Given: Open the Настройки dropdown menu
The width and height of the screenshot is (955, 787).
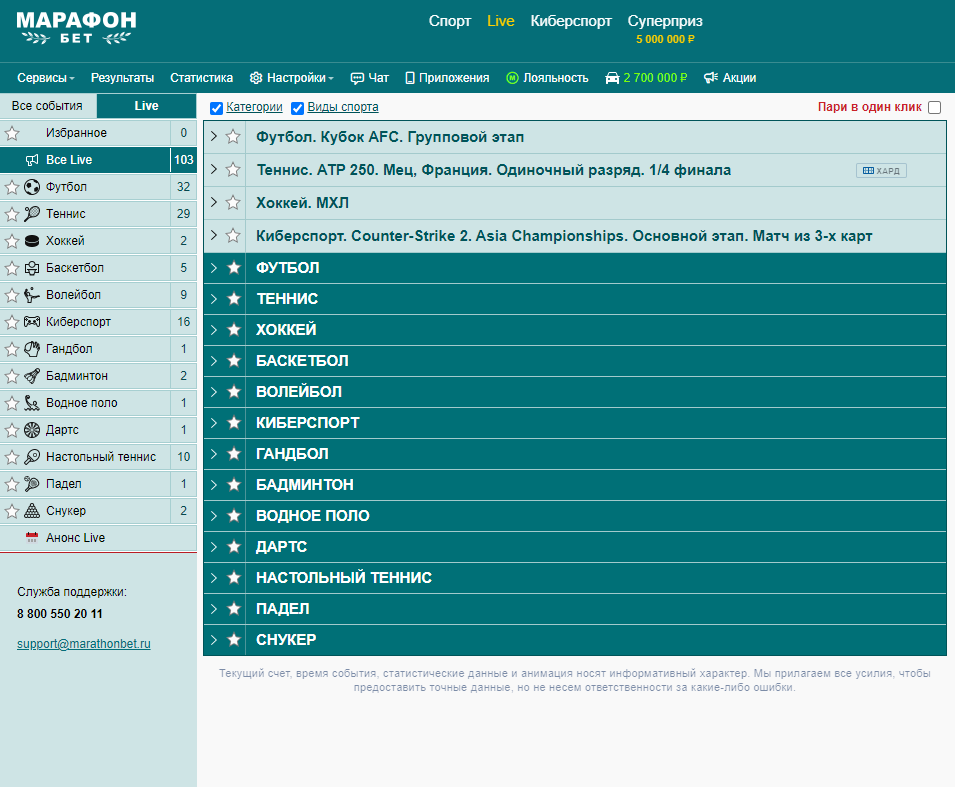Looking at the screenshot, I should tap(292, 78).
